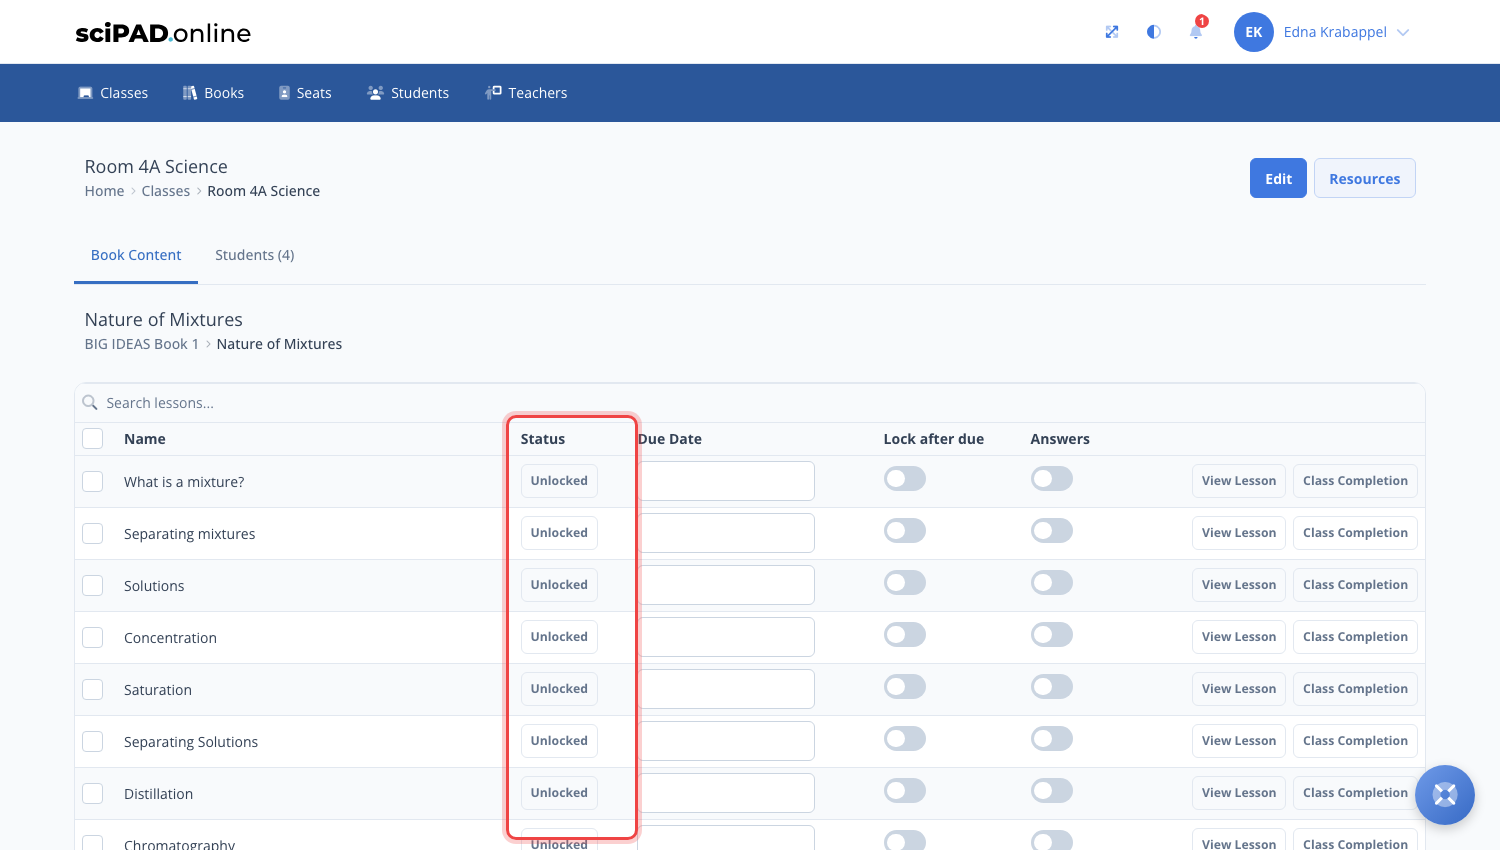
Task: Click due date field for What is a mixture?
Action: [726, 481]
